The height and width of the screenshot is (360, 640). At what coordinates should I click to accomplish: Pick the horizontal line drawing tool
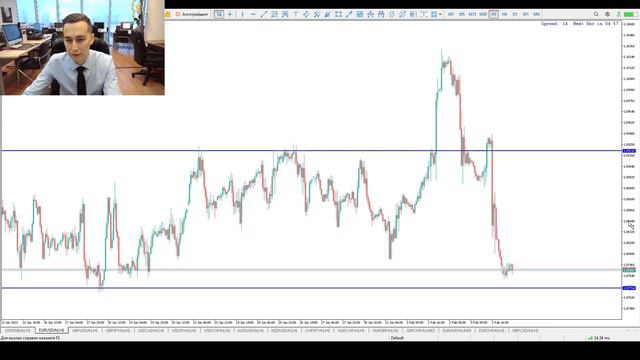point(253,14)
